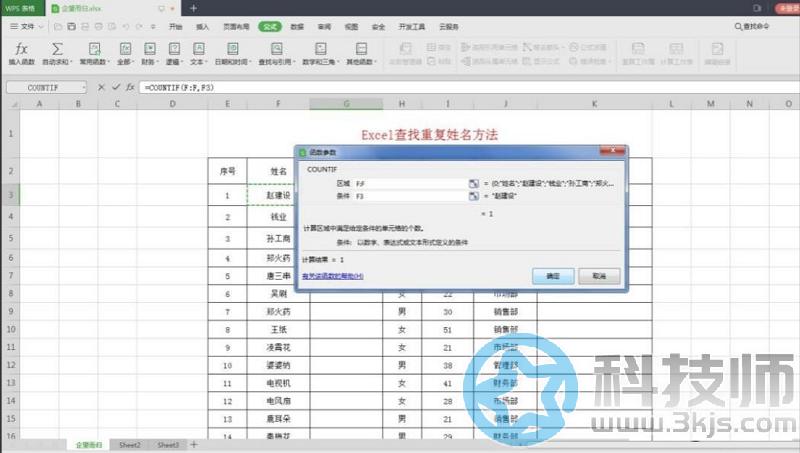
Task: Select the 公式 Formulas ribbon tab
Action: [270, 27]
